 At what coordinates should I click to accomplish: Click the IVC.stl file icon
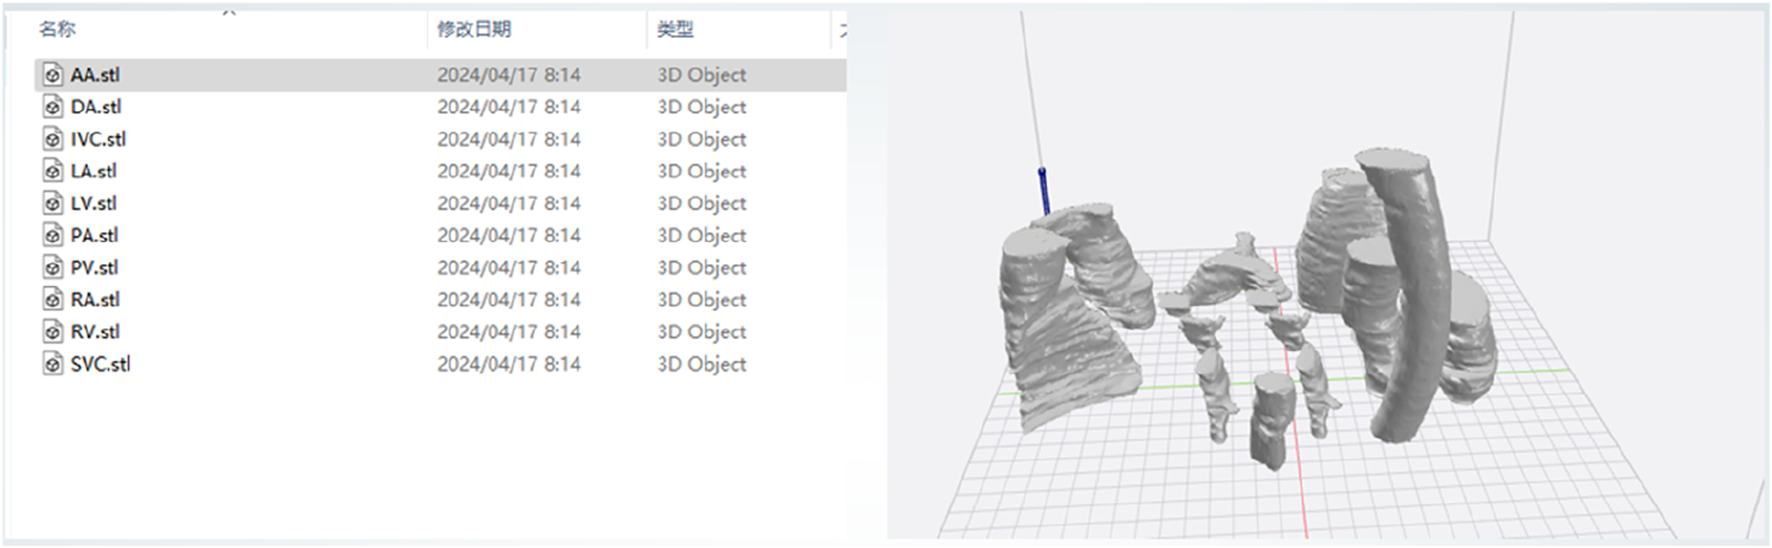point(53,139)
